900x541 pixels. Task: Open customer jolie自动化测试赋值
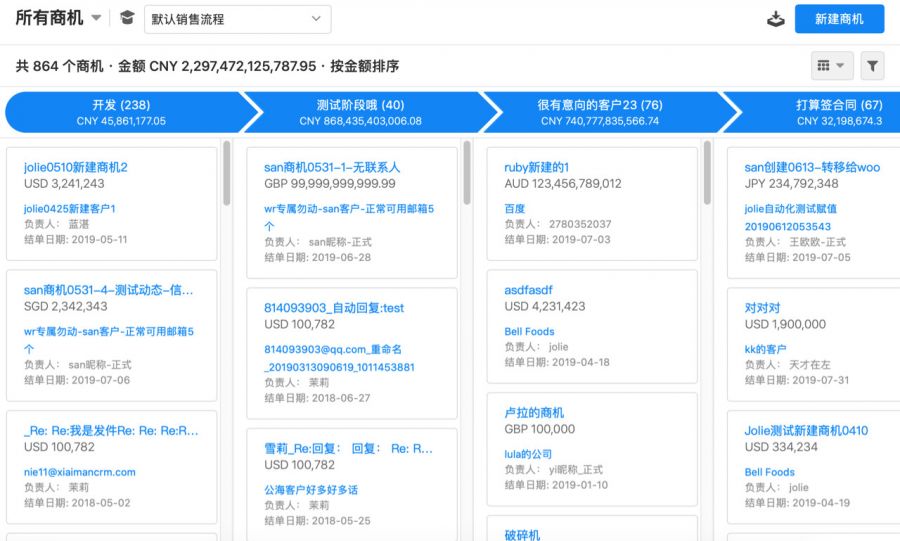790,217
